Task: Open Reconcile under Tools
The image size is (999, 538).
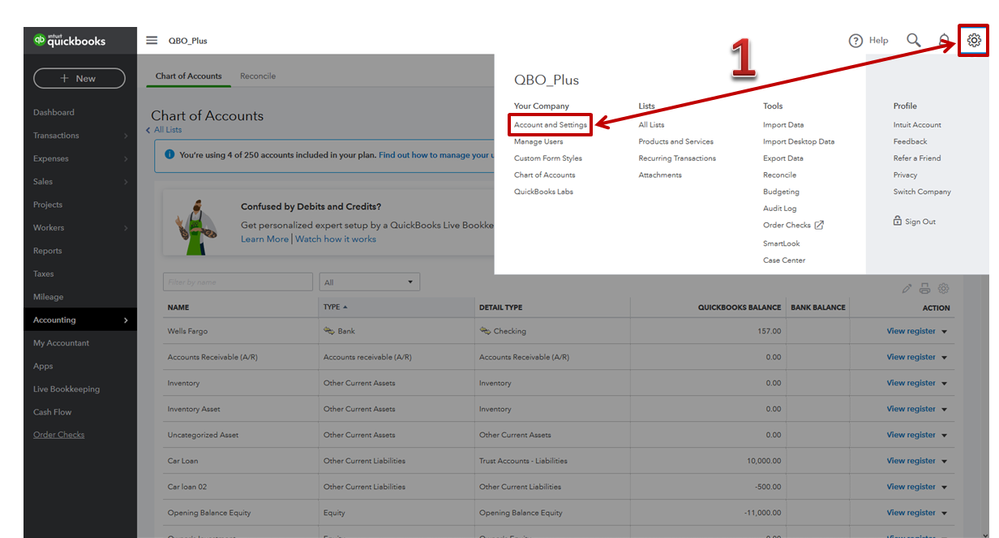Action: pos(779,175)
